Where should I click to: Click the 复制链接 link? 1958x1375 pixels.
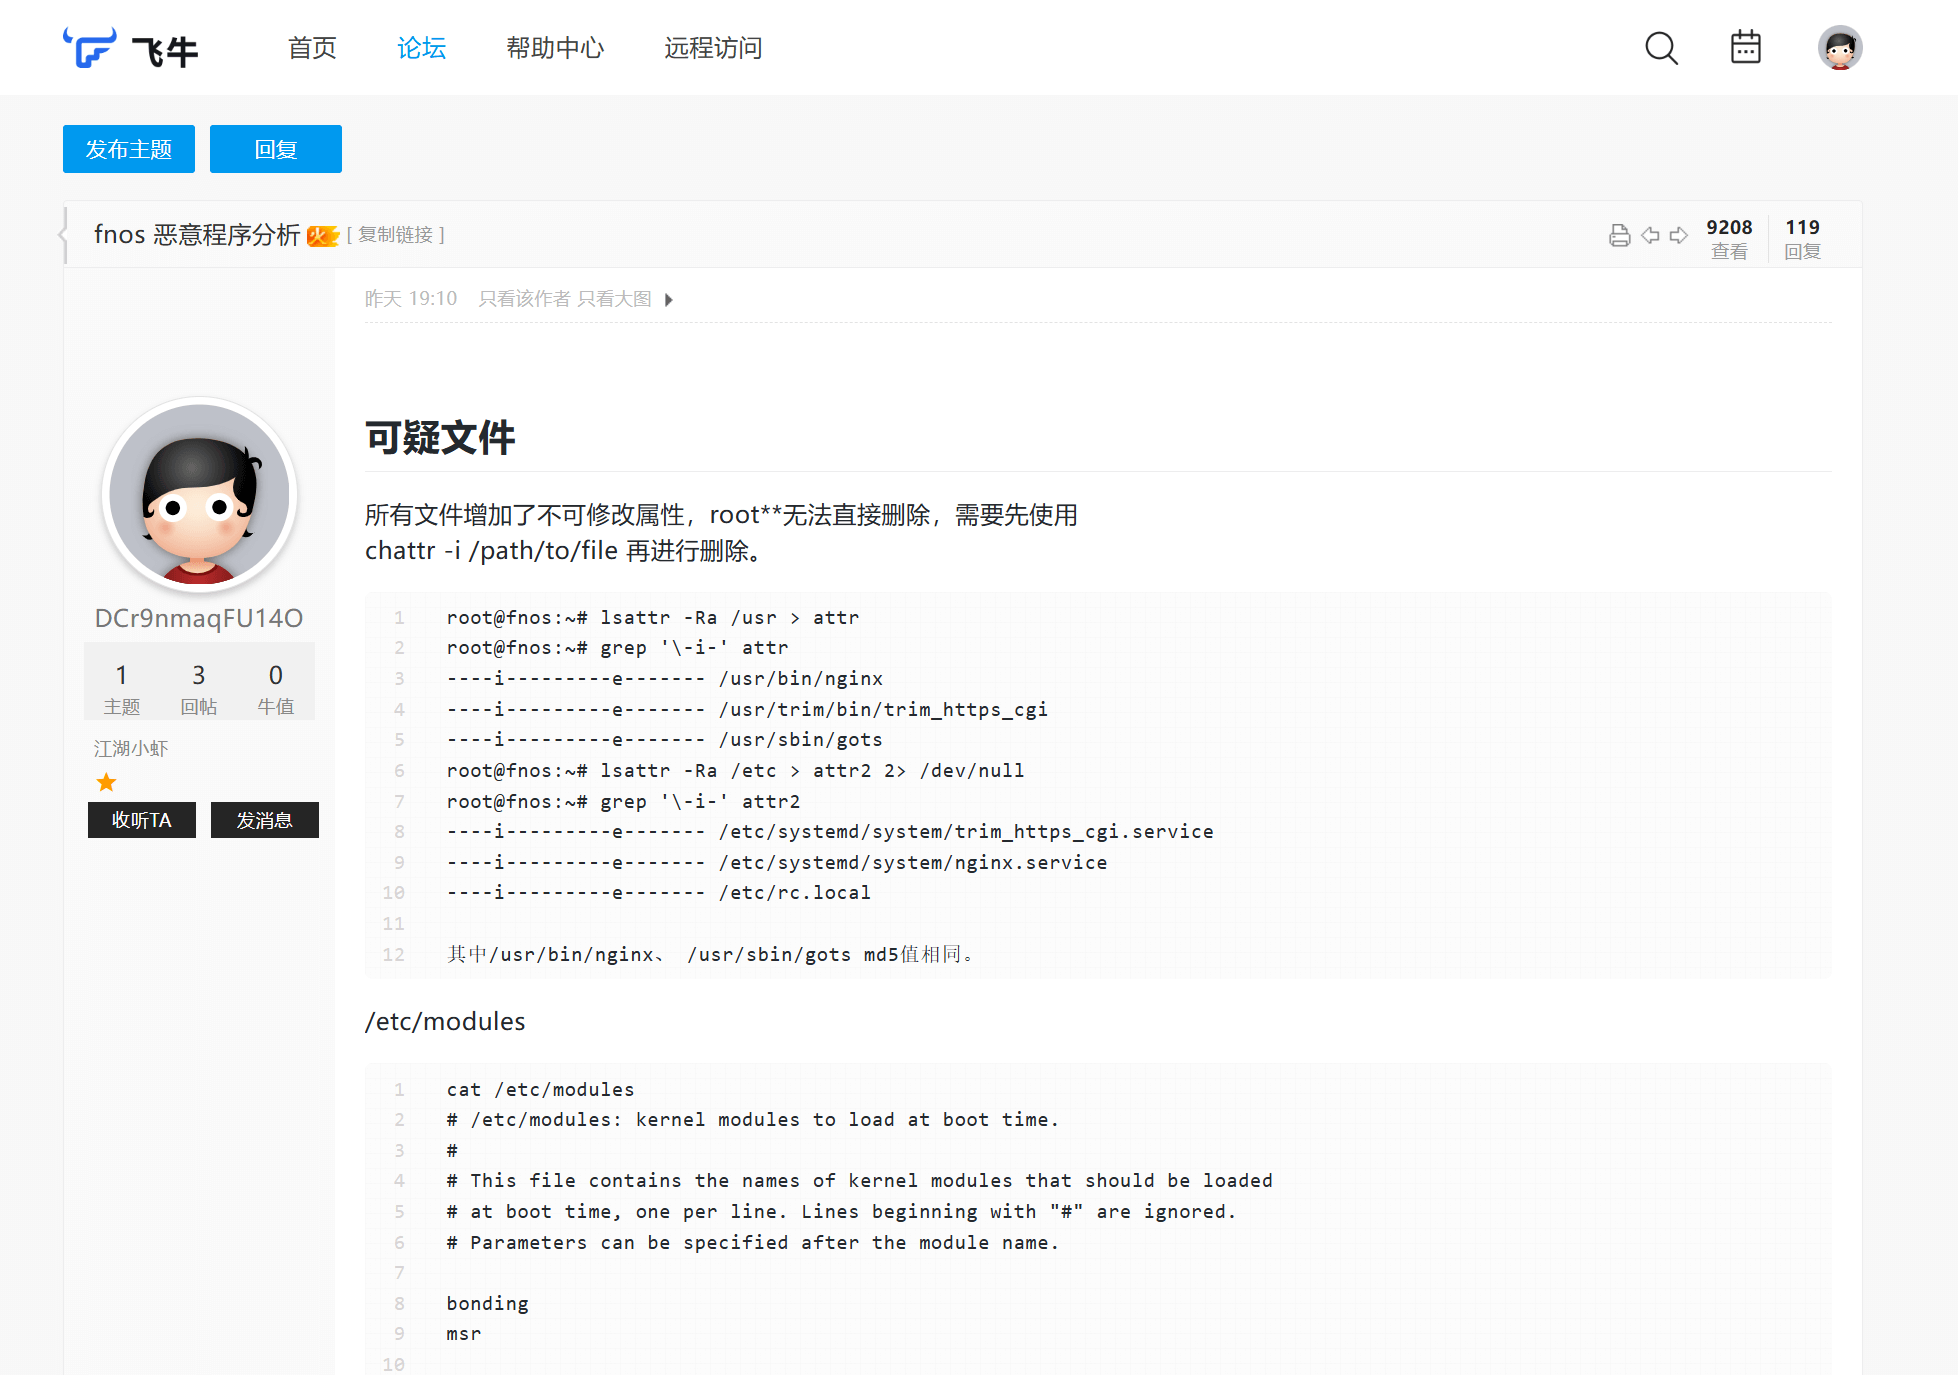[396, 235]
